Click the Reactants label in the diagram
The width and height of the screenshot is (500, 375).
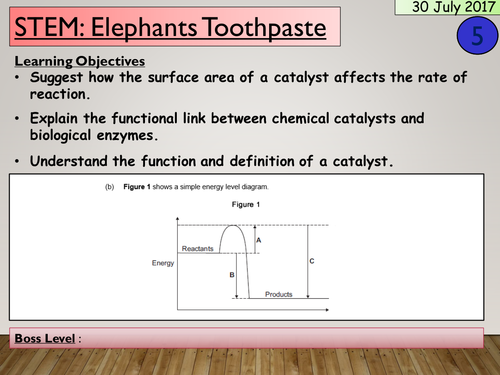tap(197, 249)
